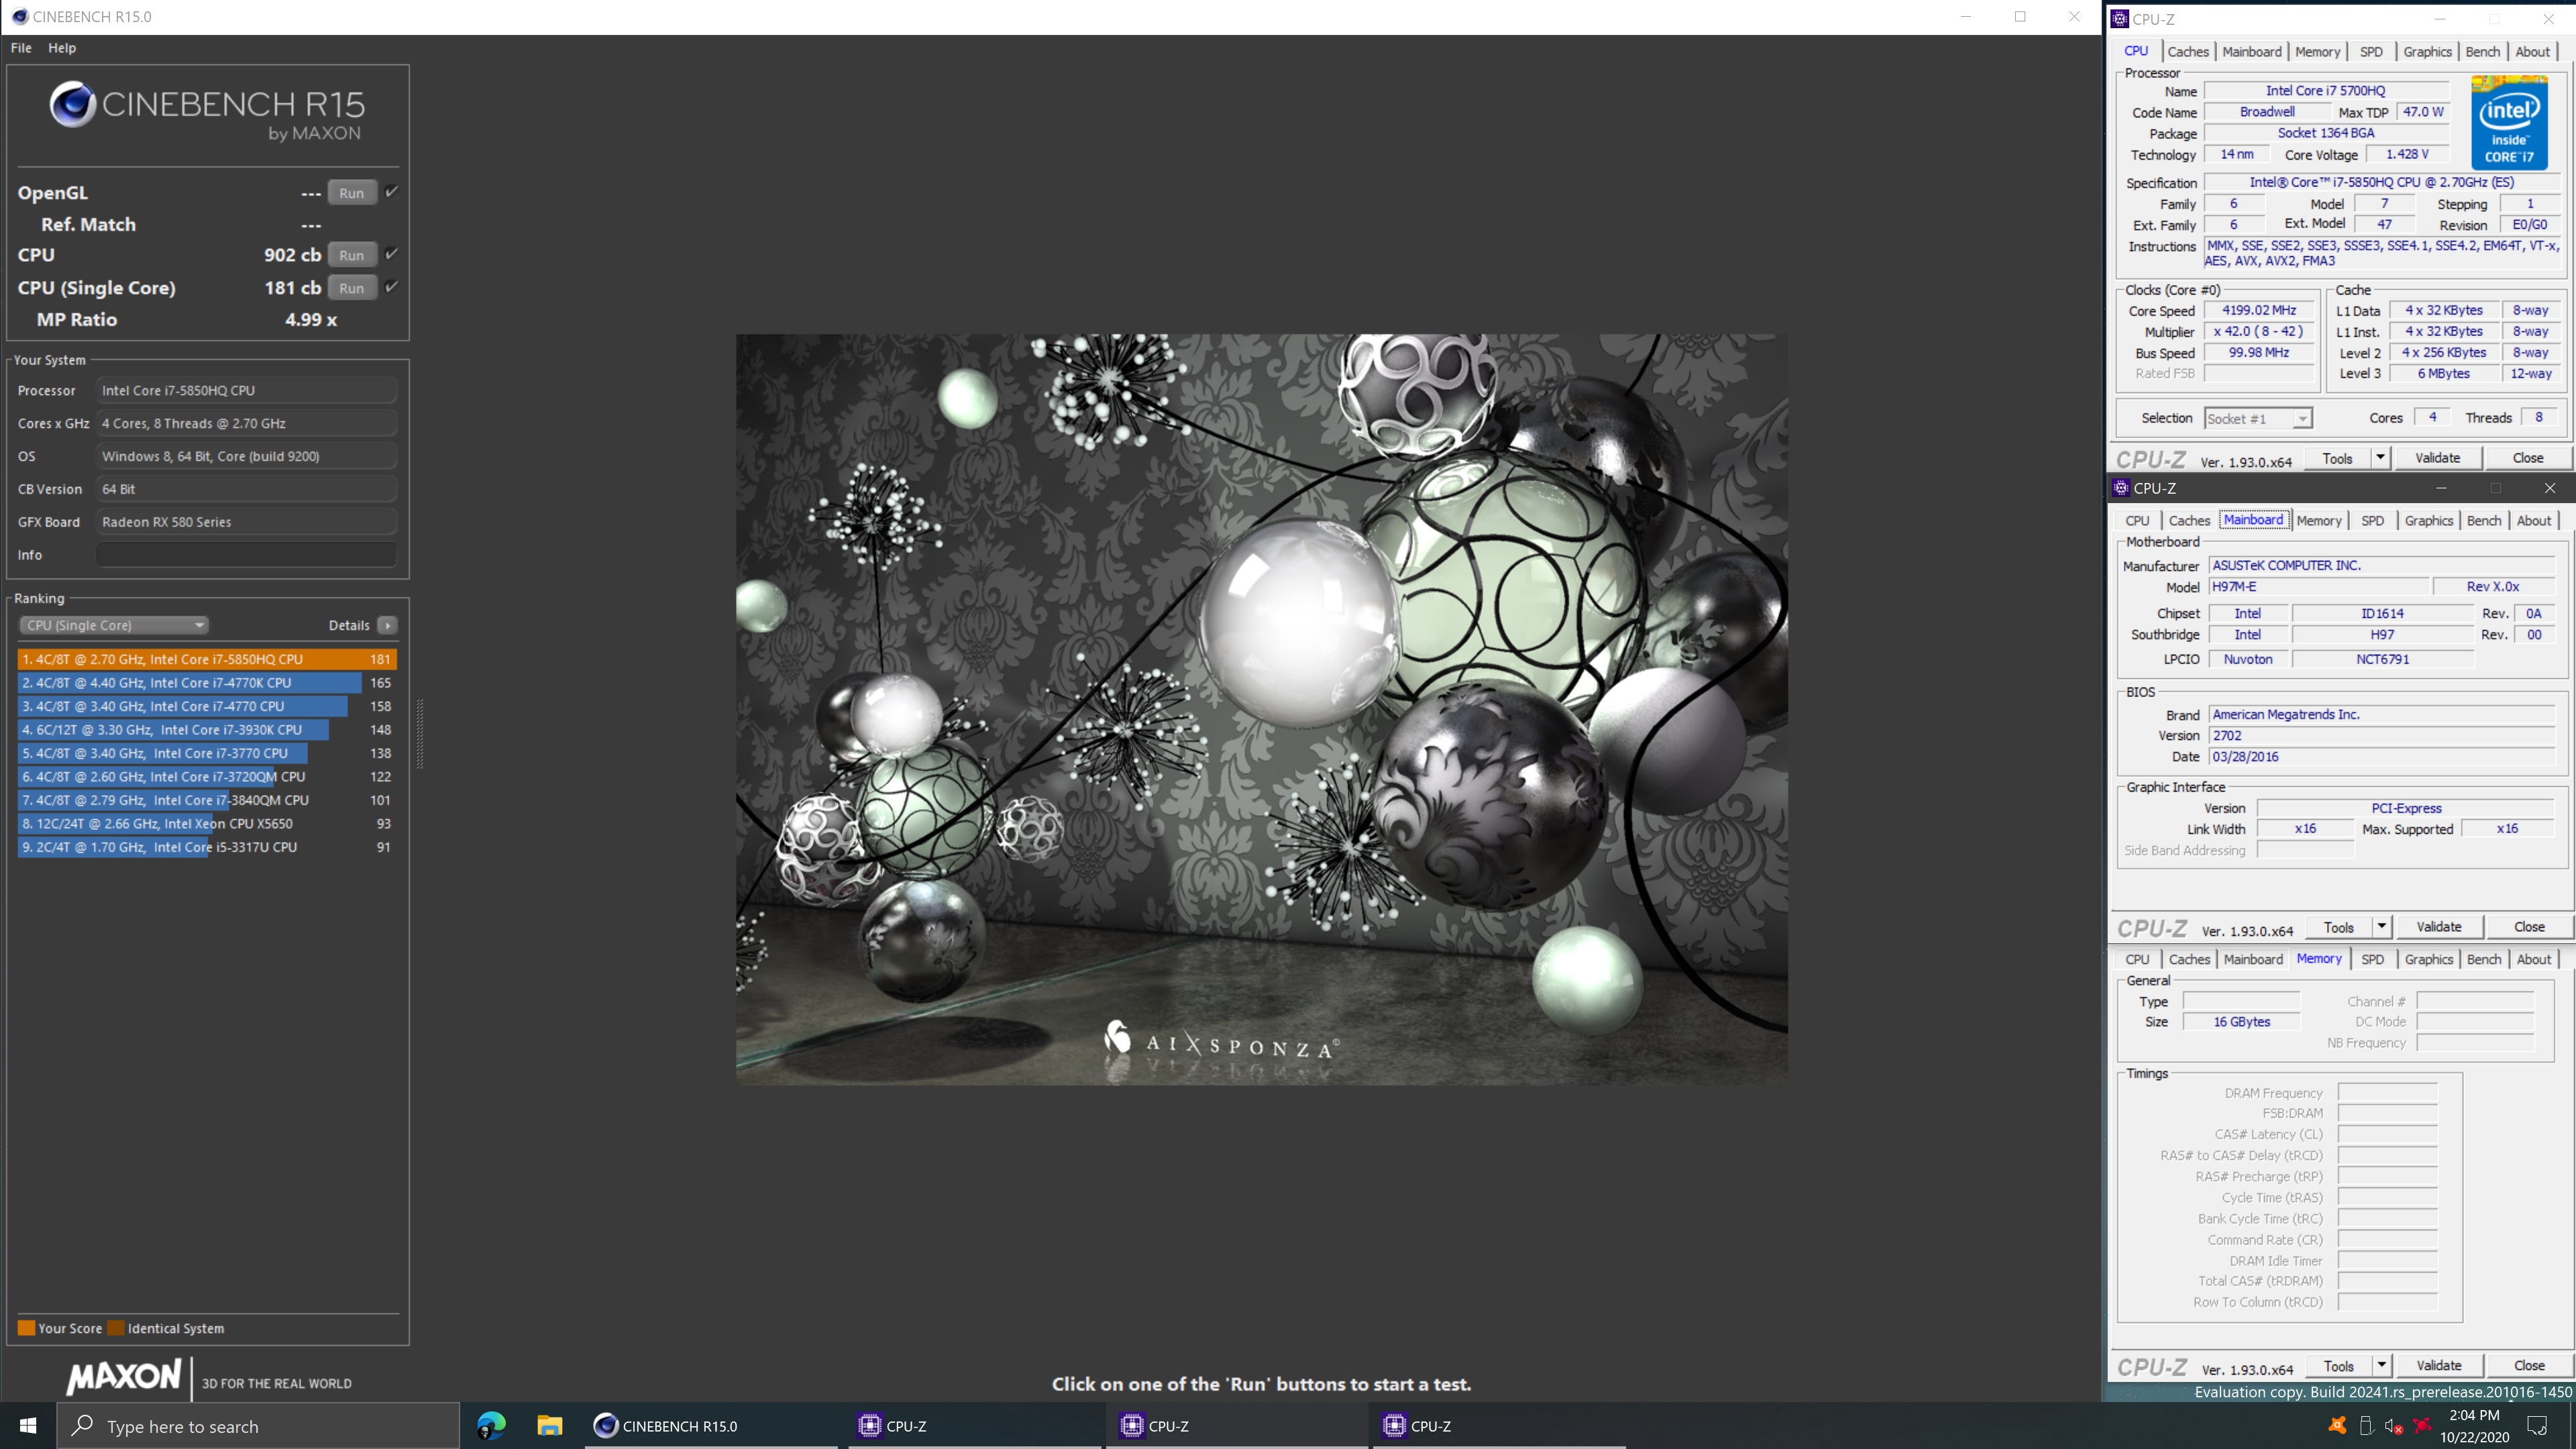Click Close button in top CPU-Z window
This screenshot has width=2576, height=1449.
2528,458
